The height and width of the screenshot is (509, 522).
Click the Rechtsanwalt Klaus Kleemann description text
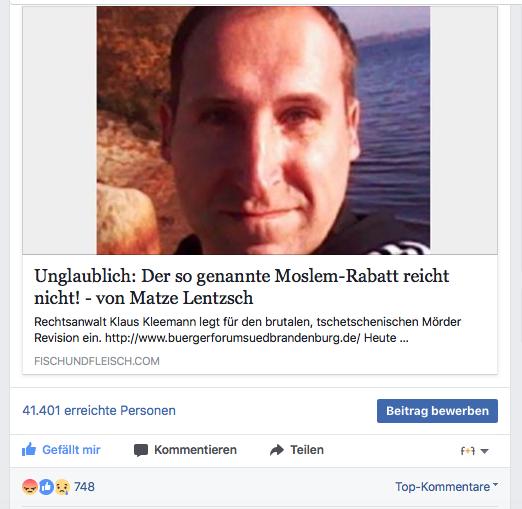(x=247, y=330)
